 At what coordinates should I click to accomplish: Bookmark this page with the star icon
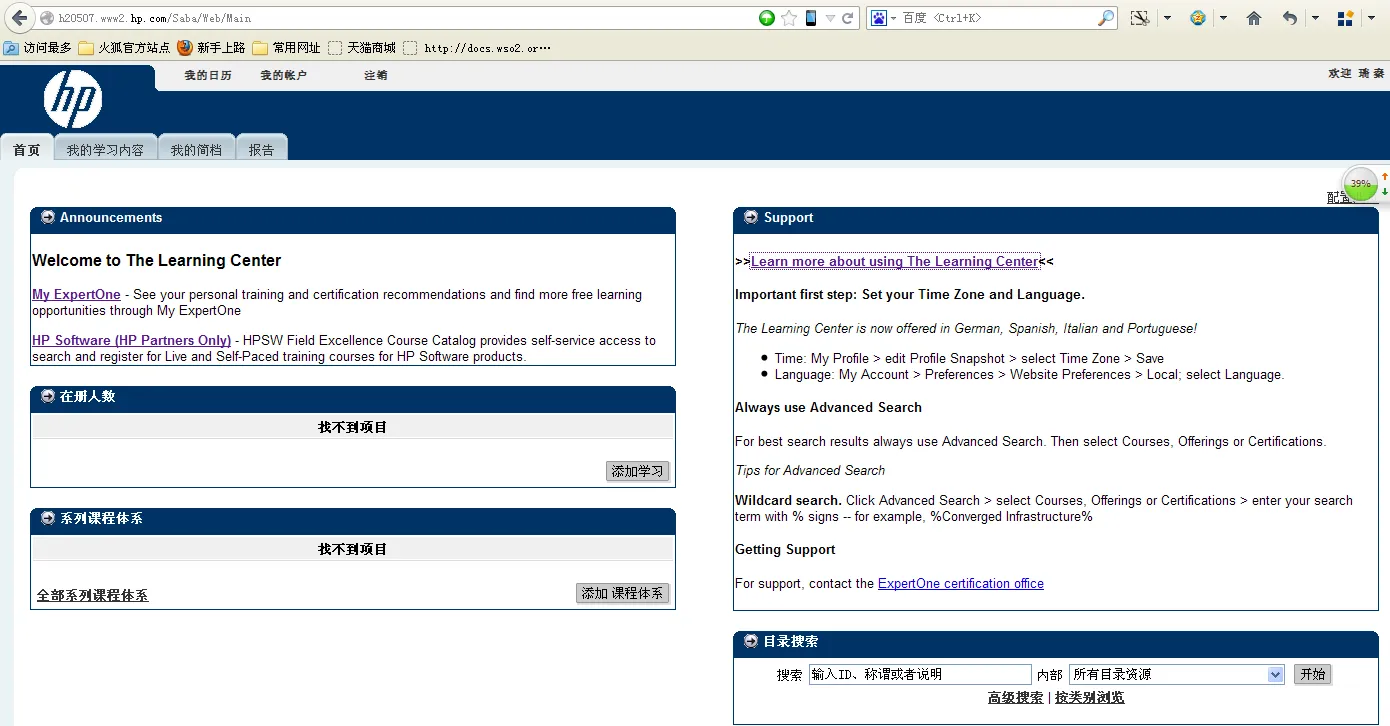point(789,18)
